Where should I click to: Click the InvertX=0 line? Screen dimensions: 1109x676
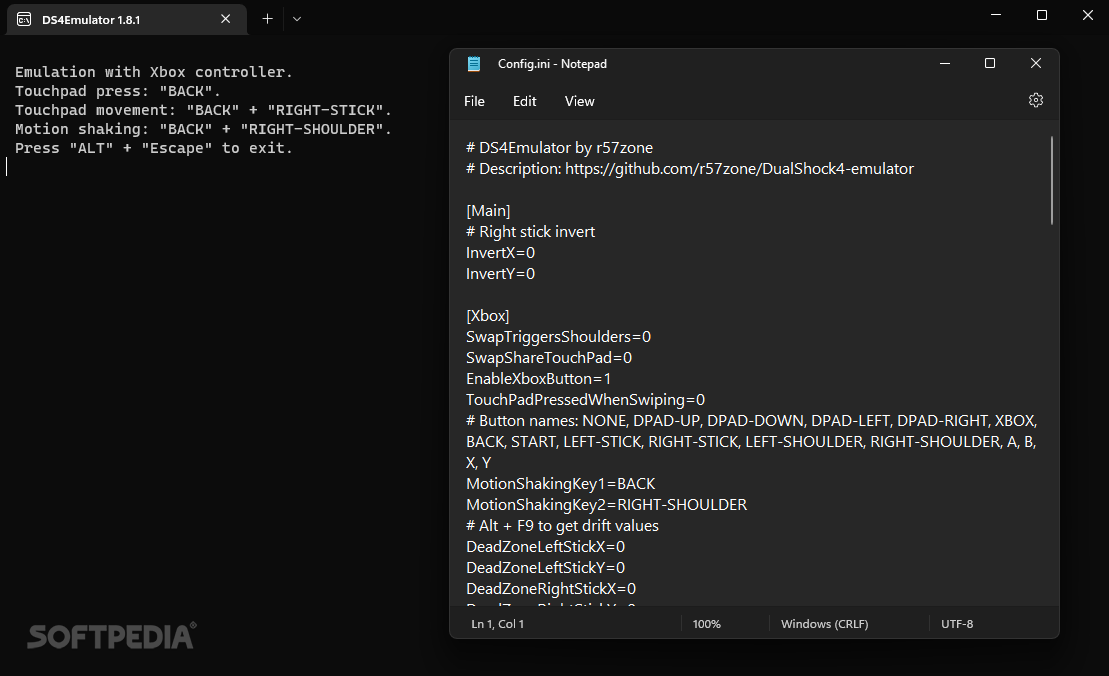coord(500,252)
